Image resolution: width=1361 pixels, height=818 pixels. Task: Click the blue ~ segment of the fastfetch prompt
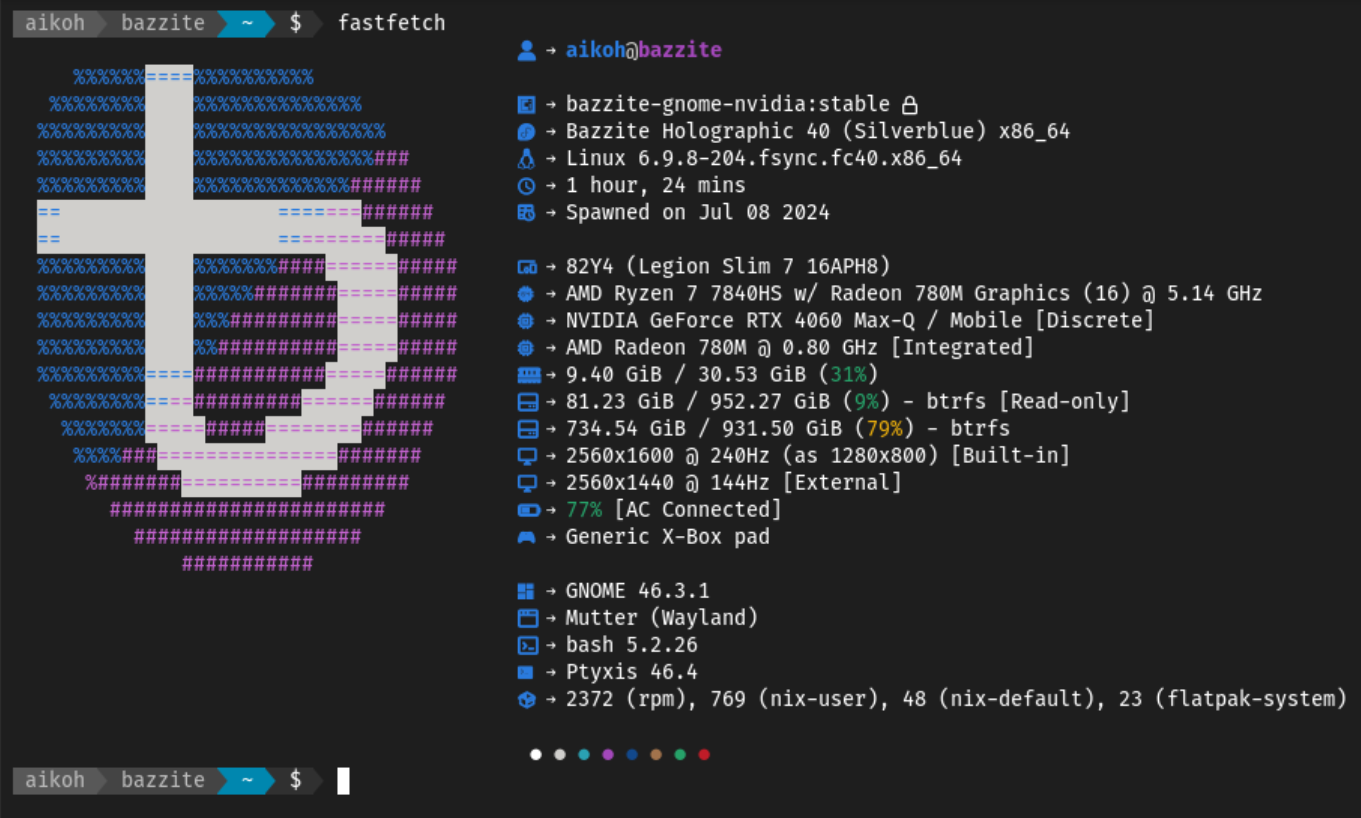coord(247,23)
